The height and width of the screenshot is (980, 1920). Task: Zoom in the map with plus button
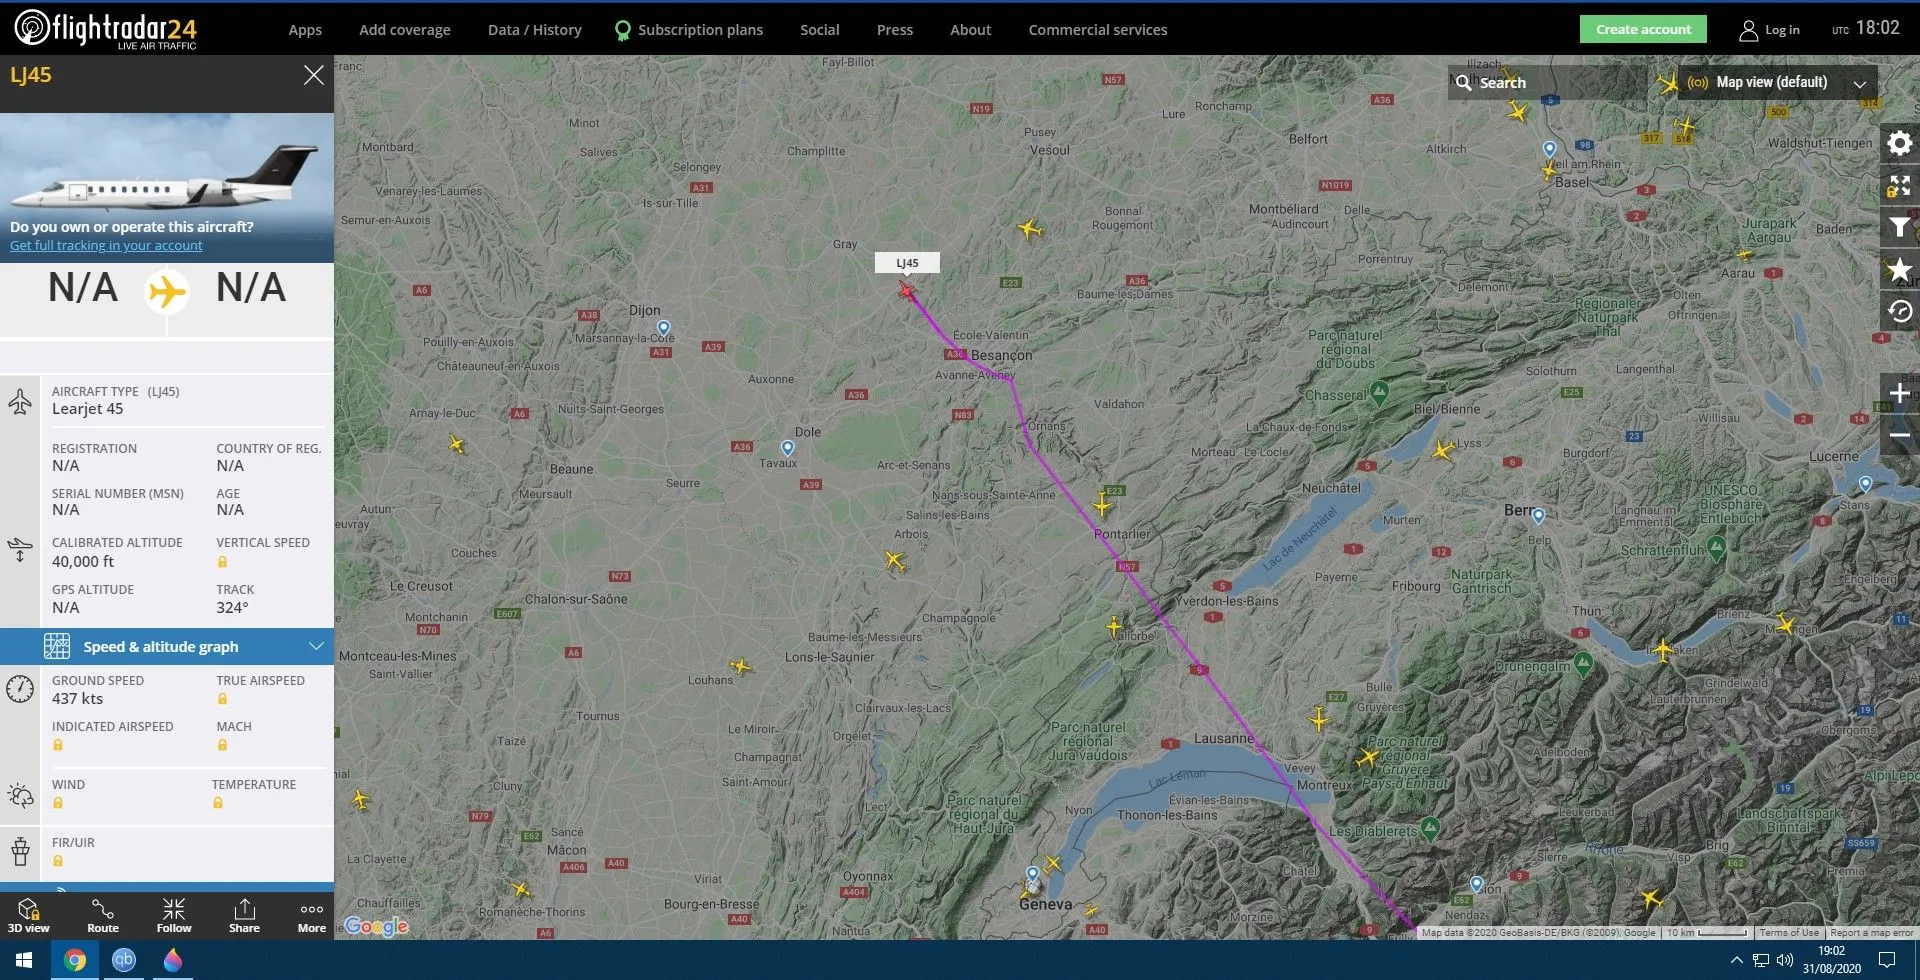tap(1899, 394)
